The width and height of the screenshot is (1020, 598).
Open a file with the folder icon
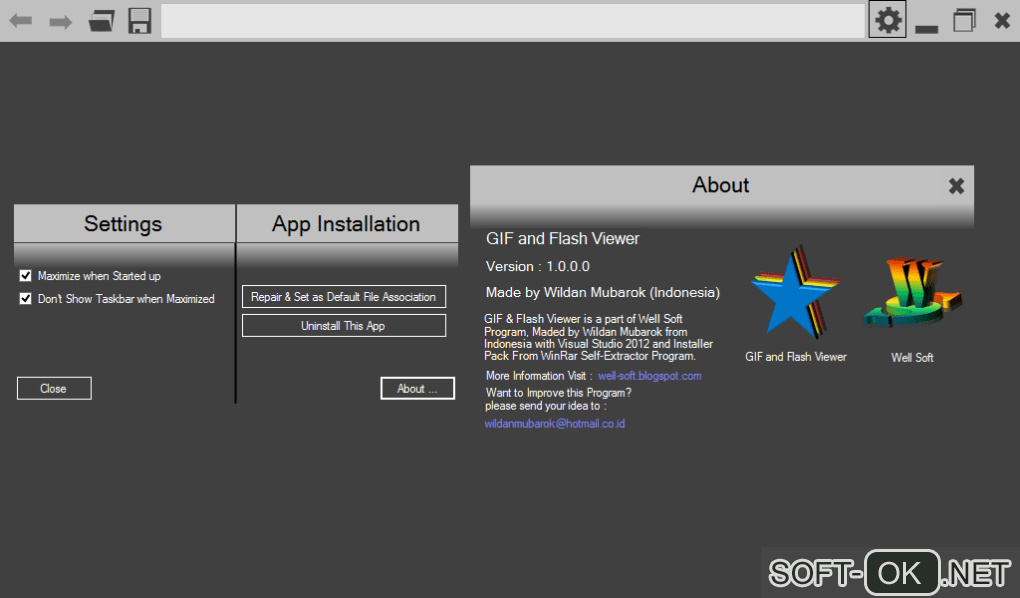[x=101, y=21]
